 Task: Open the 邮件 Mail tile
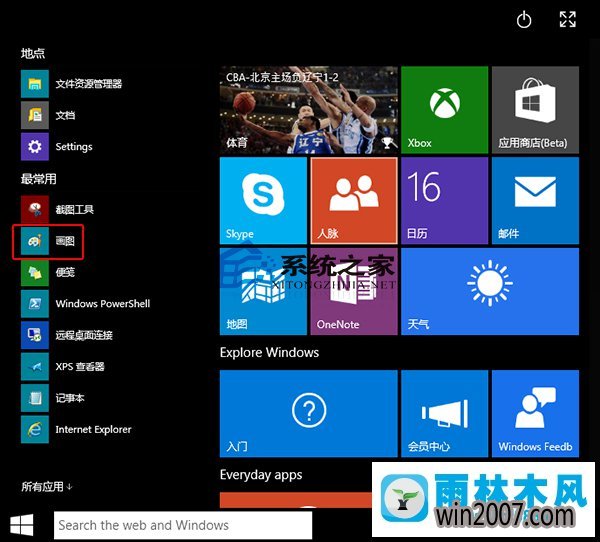[x=535, y=201]
